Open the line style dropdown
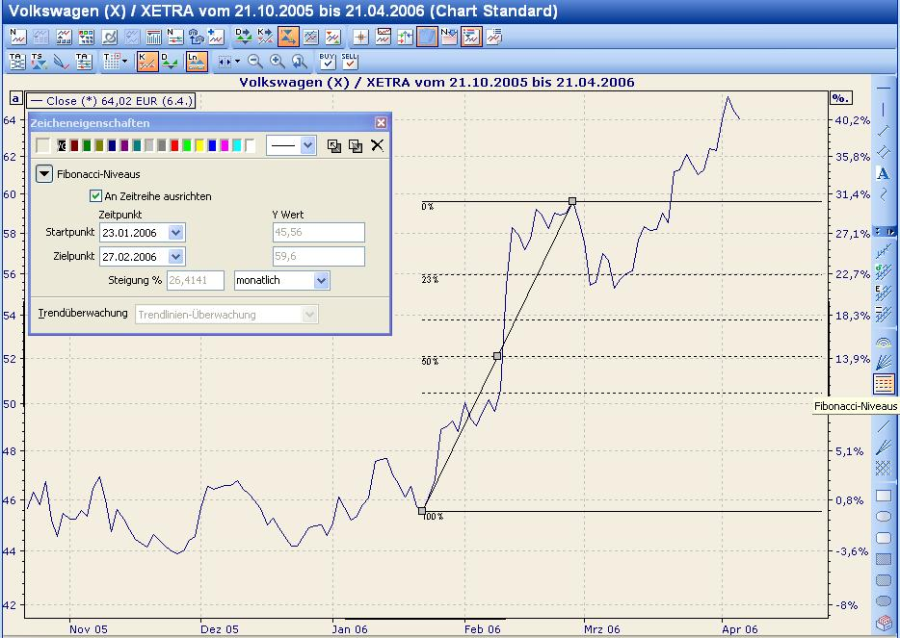The height and width of the screenshot is (638, 900). point(307,146)
